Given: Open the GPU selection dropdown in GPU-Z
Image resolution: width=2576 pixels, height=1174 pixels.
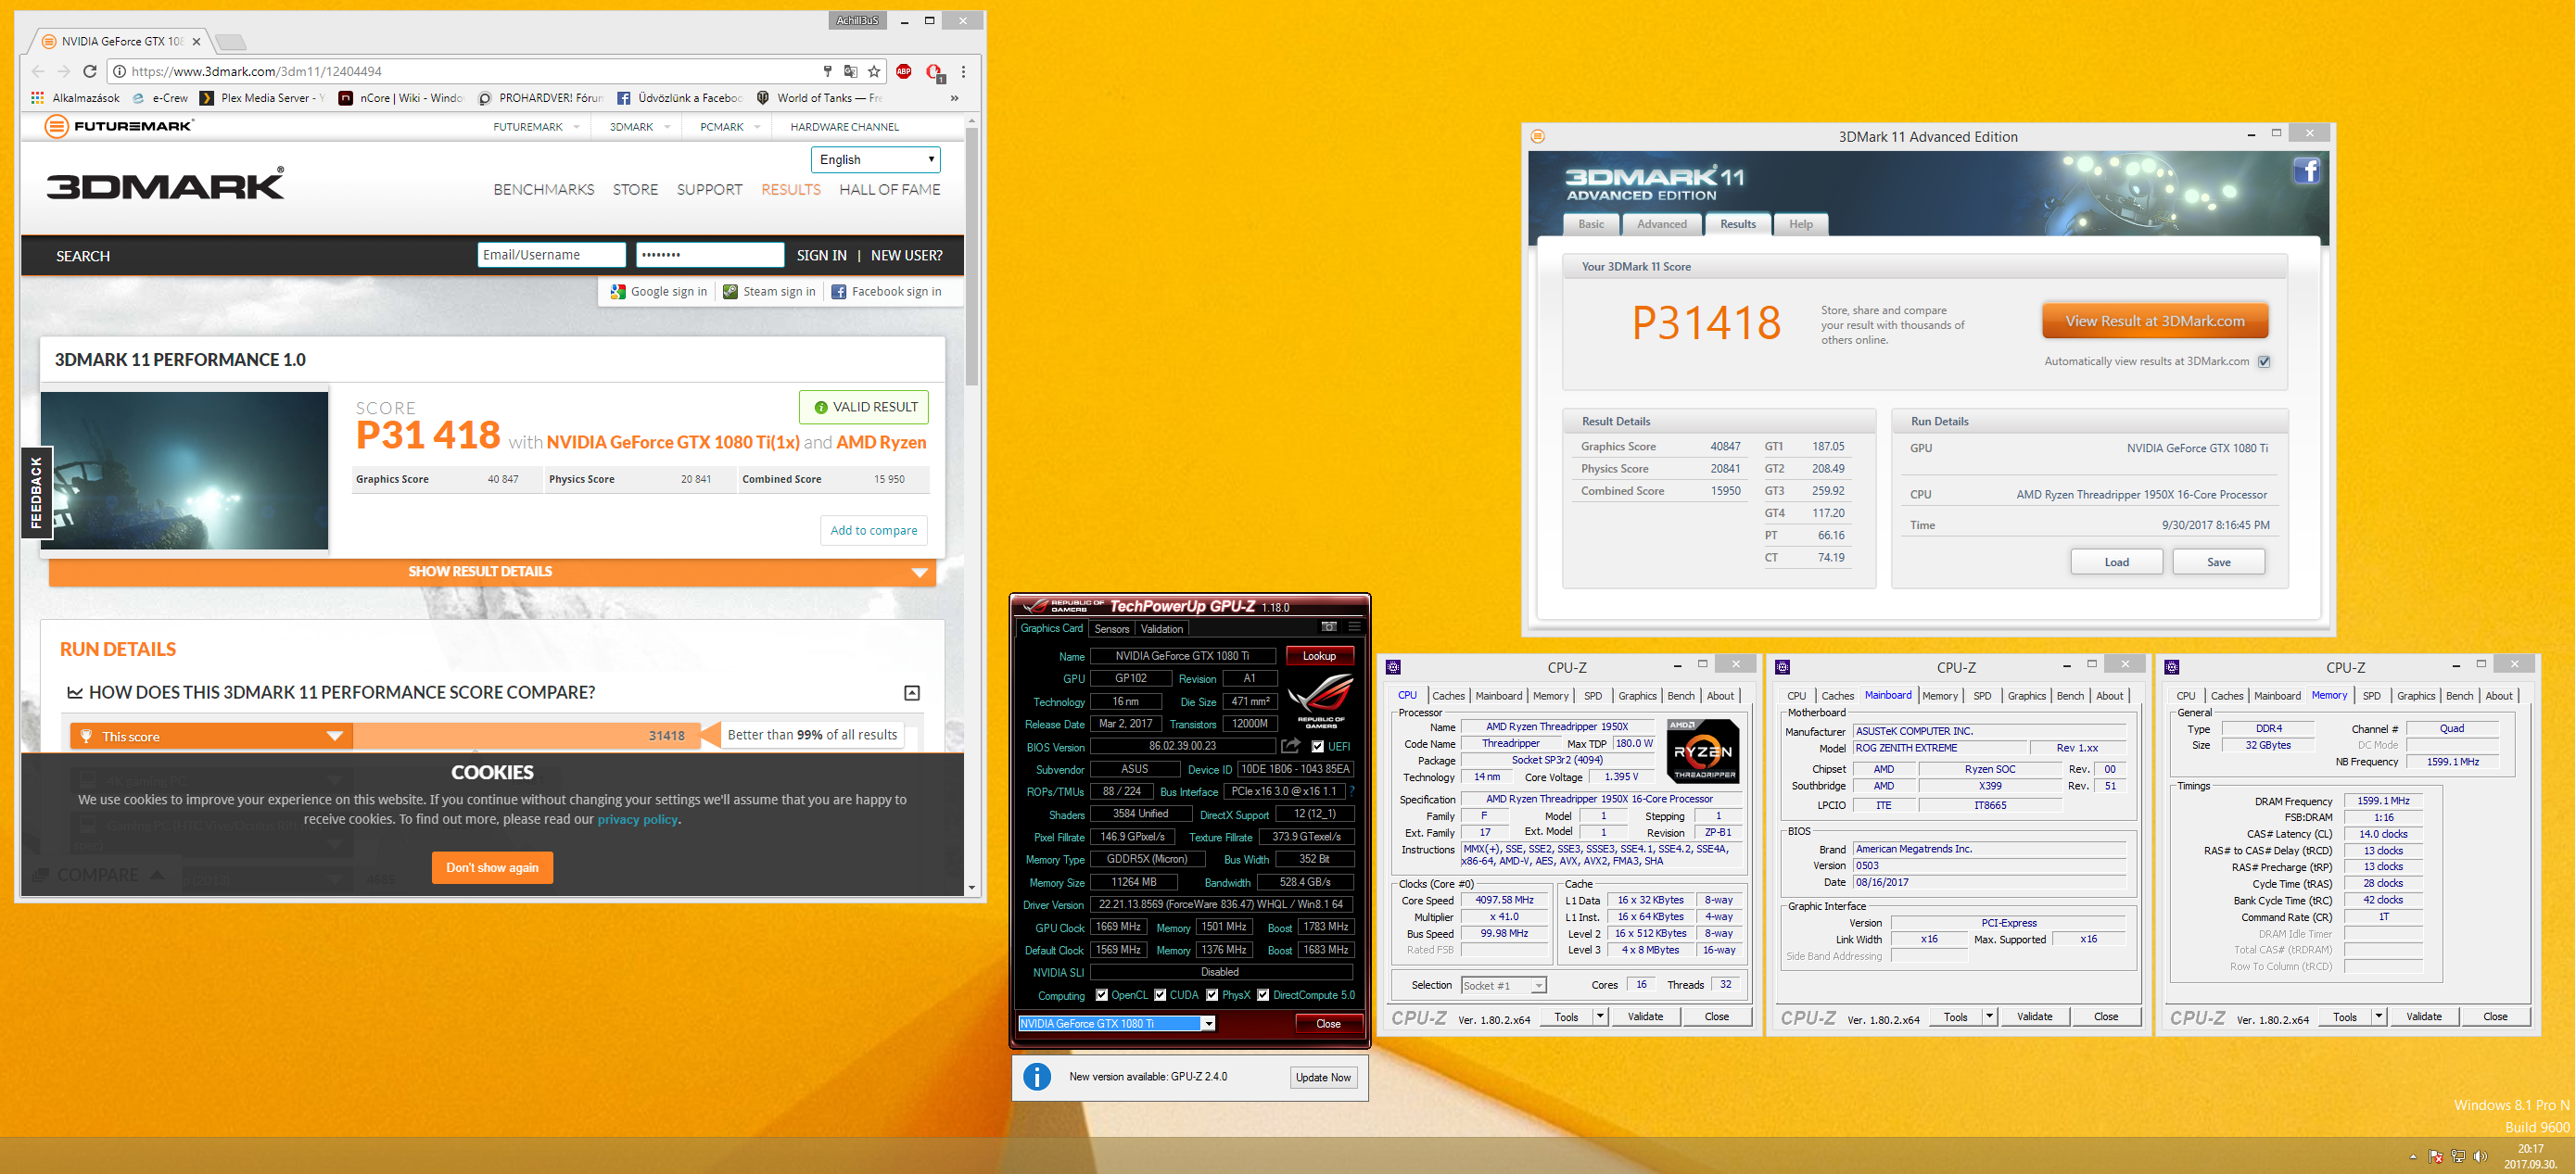Looking at the screenshot, I should coord(1208,1023).
